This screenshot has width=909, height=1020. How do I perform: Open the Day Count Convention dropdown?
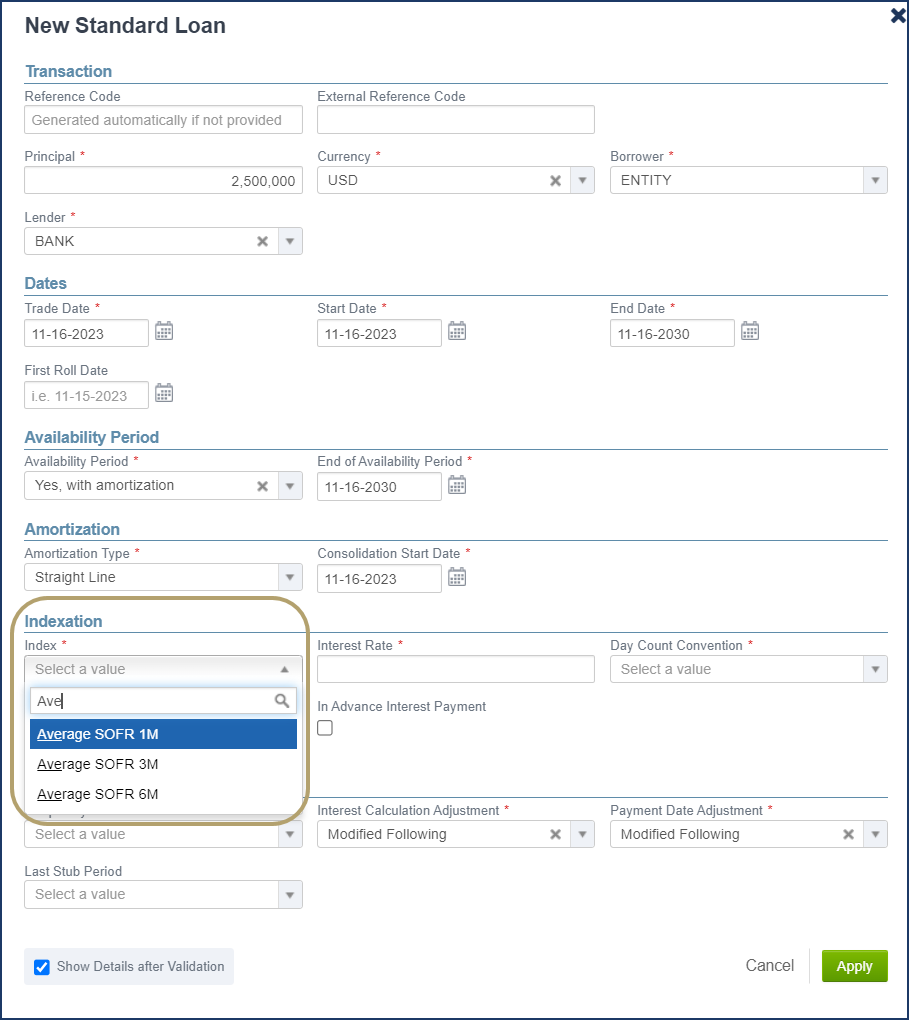[x=876, y=669]
